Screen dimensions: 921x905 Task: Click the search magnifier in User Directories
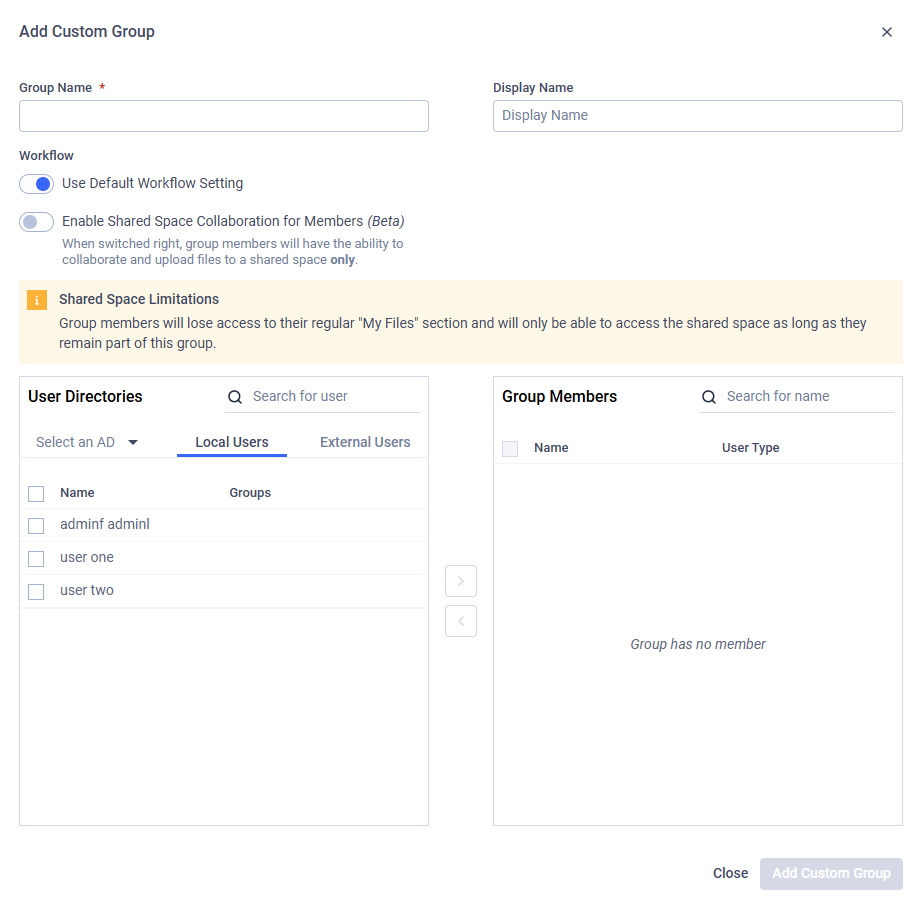[x=235, y=397]
